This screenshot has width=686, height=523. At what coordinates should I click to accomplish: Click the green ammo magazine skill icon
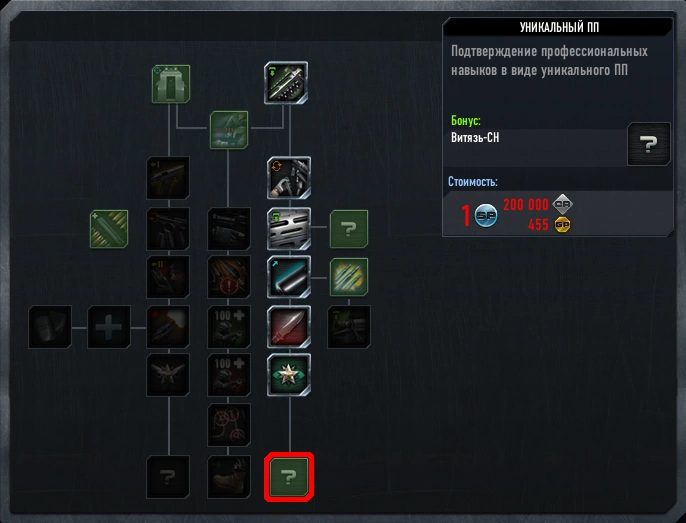coord(109,229)
